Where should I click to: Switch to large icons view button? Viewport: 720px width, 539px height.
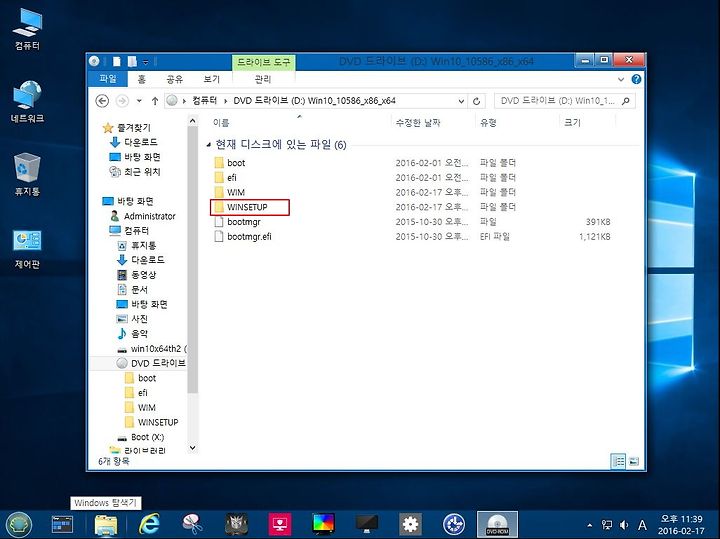(x=634, y=461)
